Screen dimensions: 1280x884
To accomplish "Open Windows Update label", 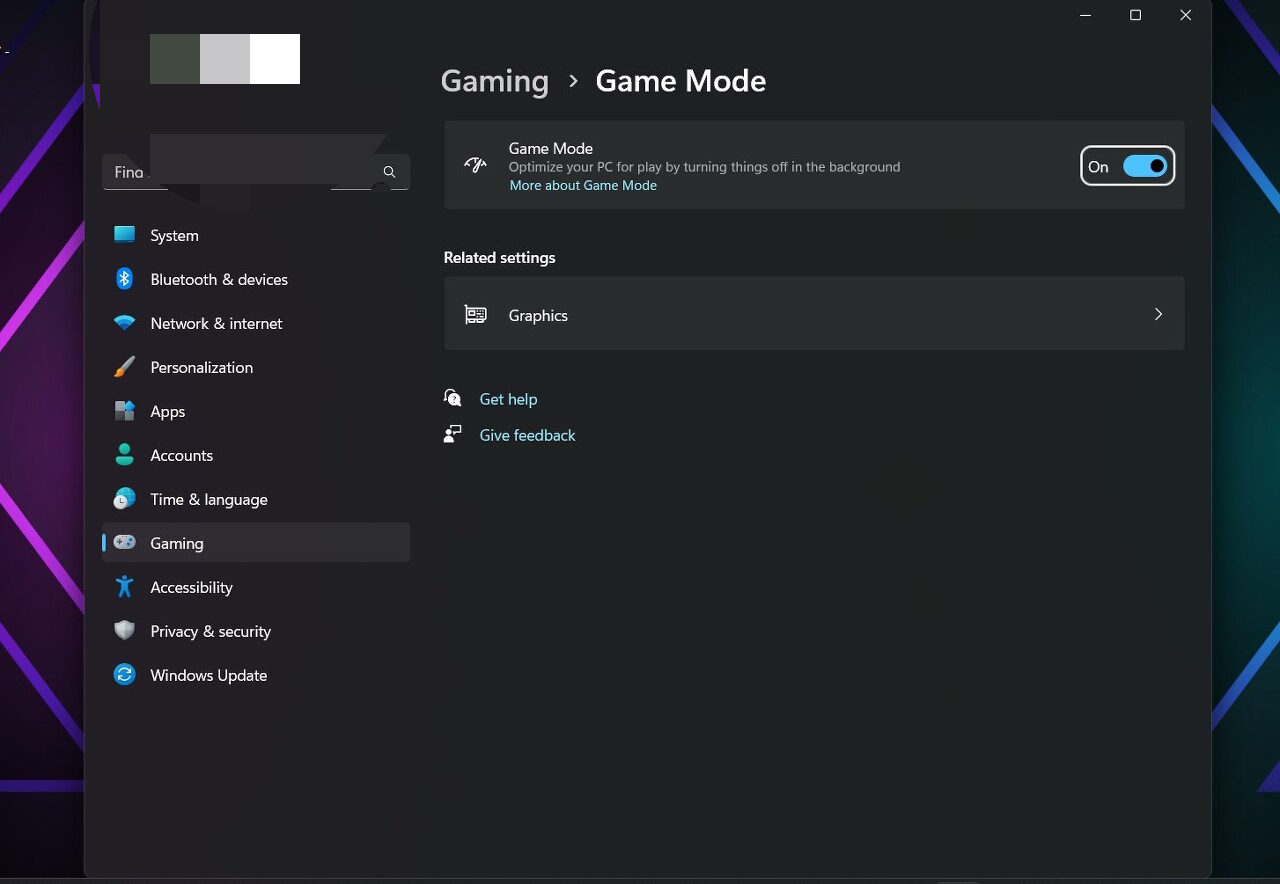I will pos(208,676).
